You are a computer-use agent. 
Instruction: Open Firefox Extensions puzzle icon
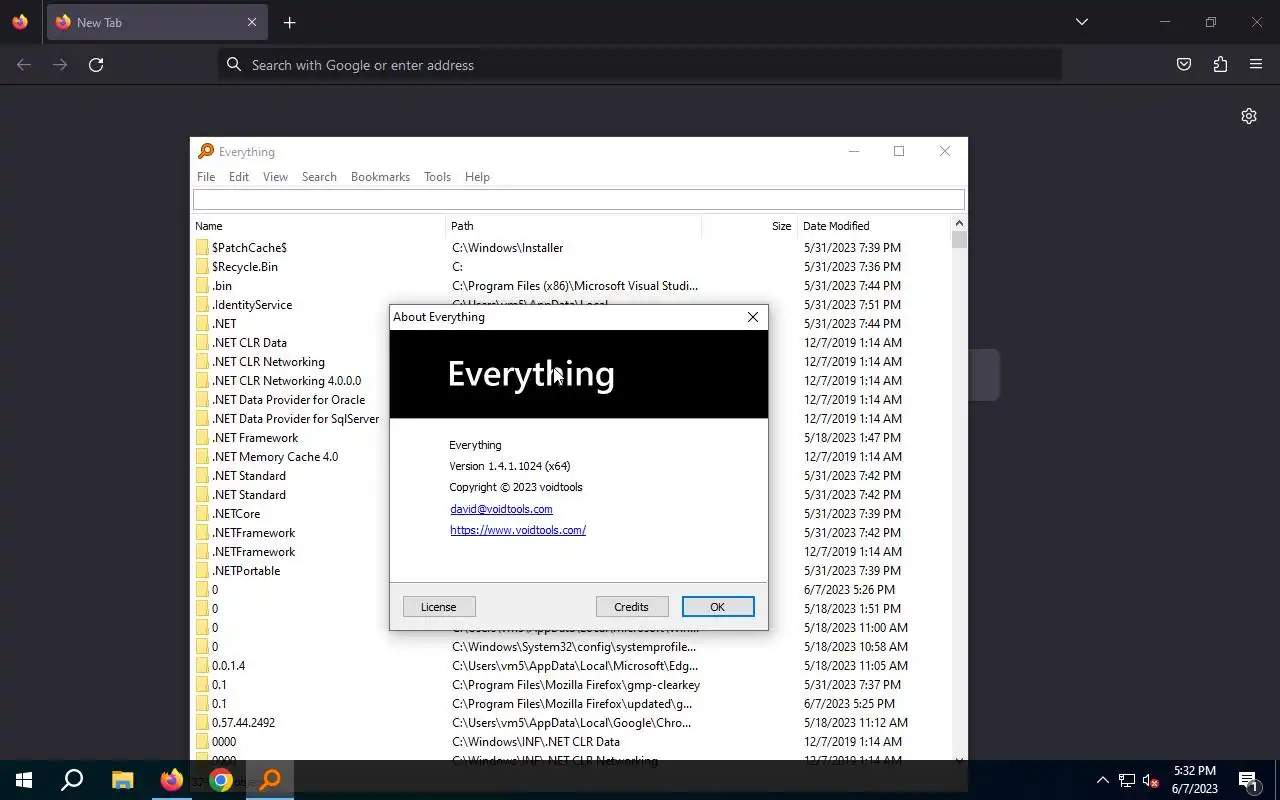click(1220, 65)
